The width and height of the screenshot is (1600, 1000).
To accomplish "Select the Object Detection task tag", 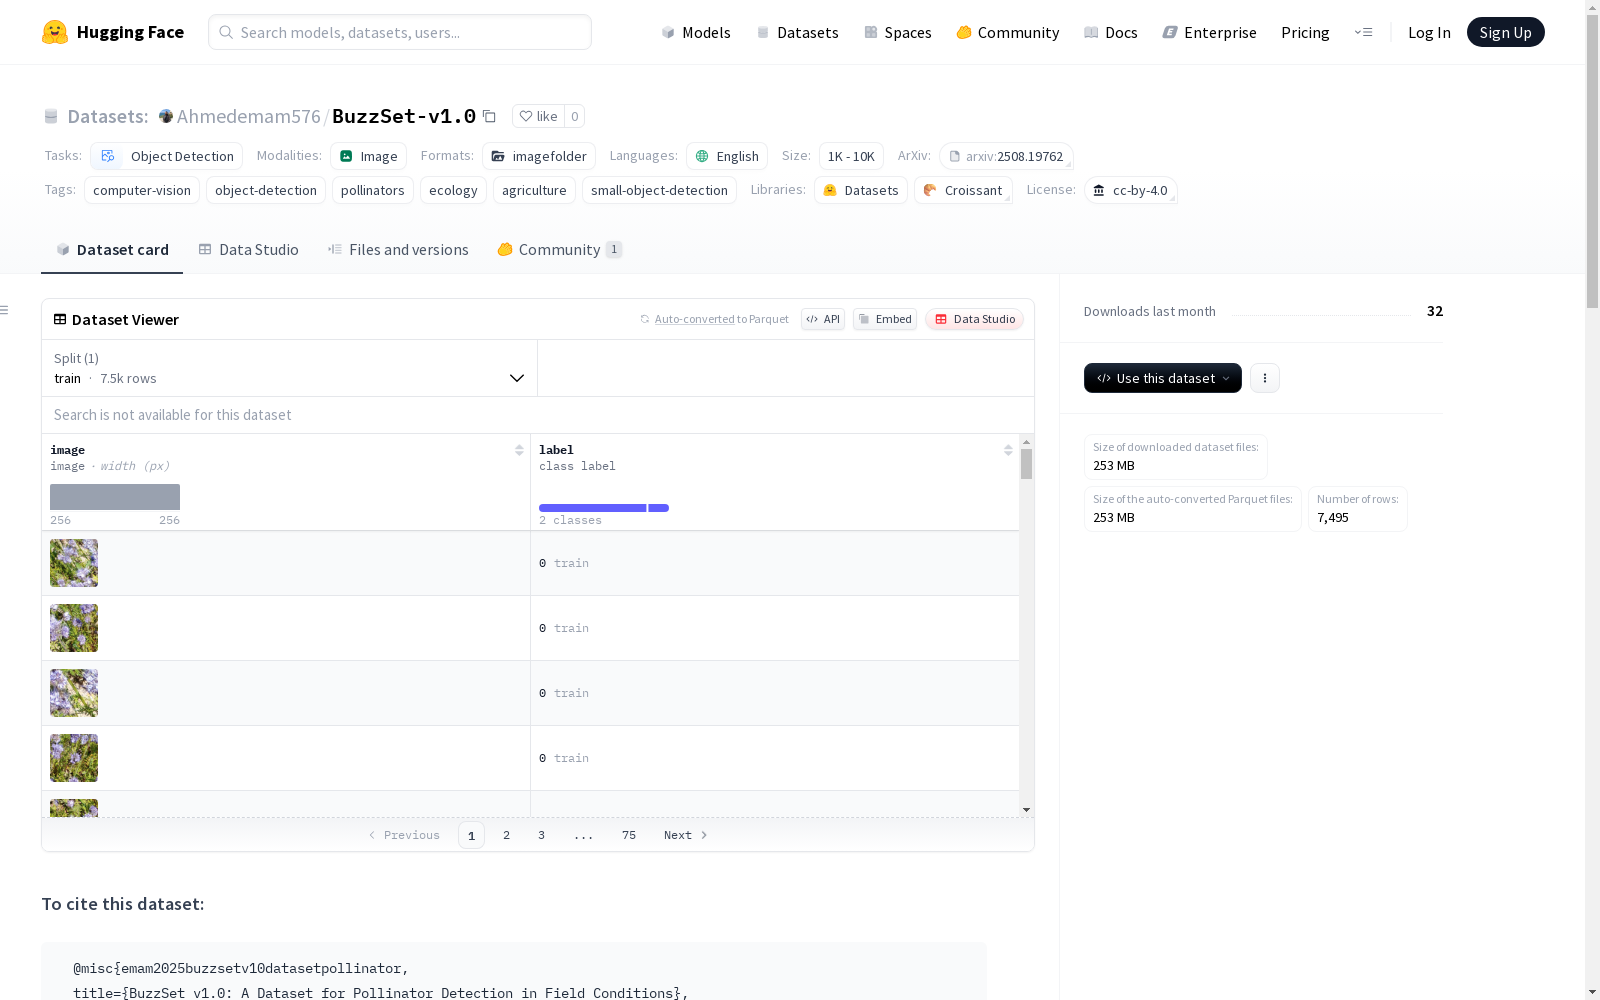I will pyautogui.click(x=166, y=156).
